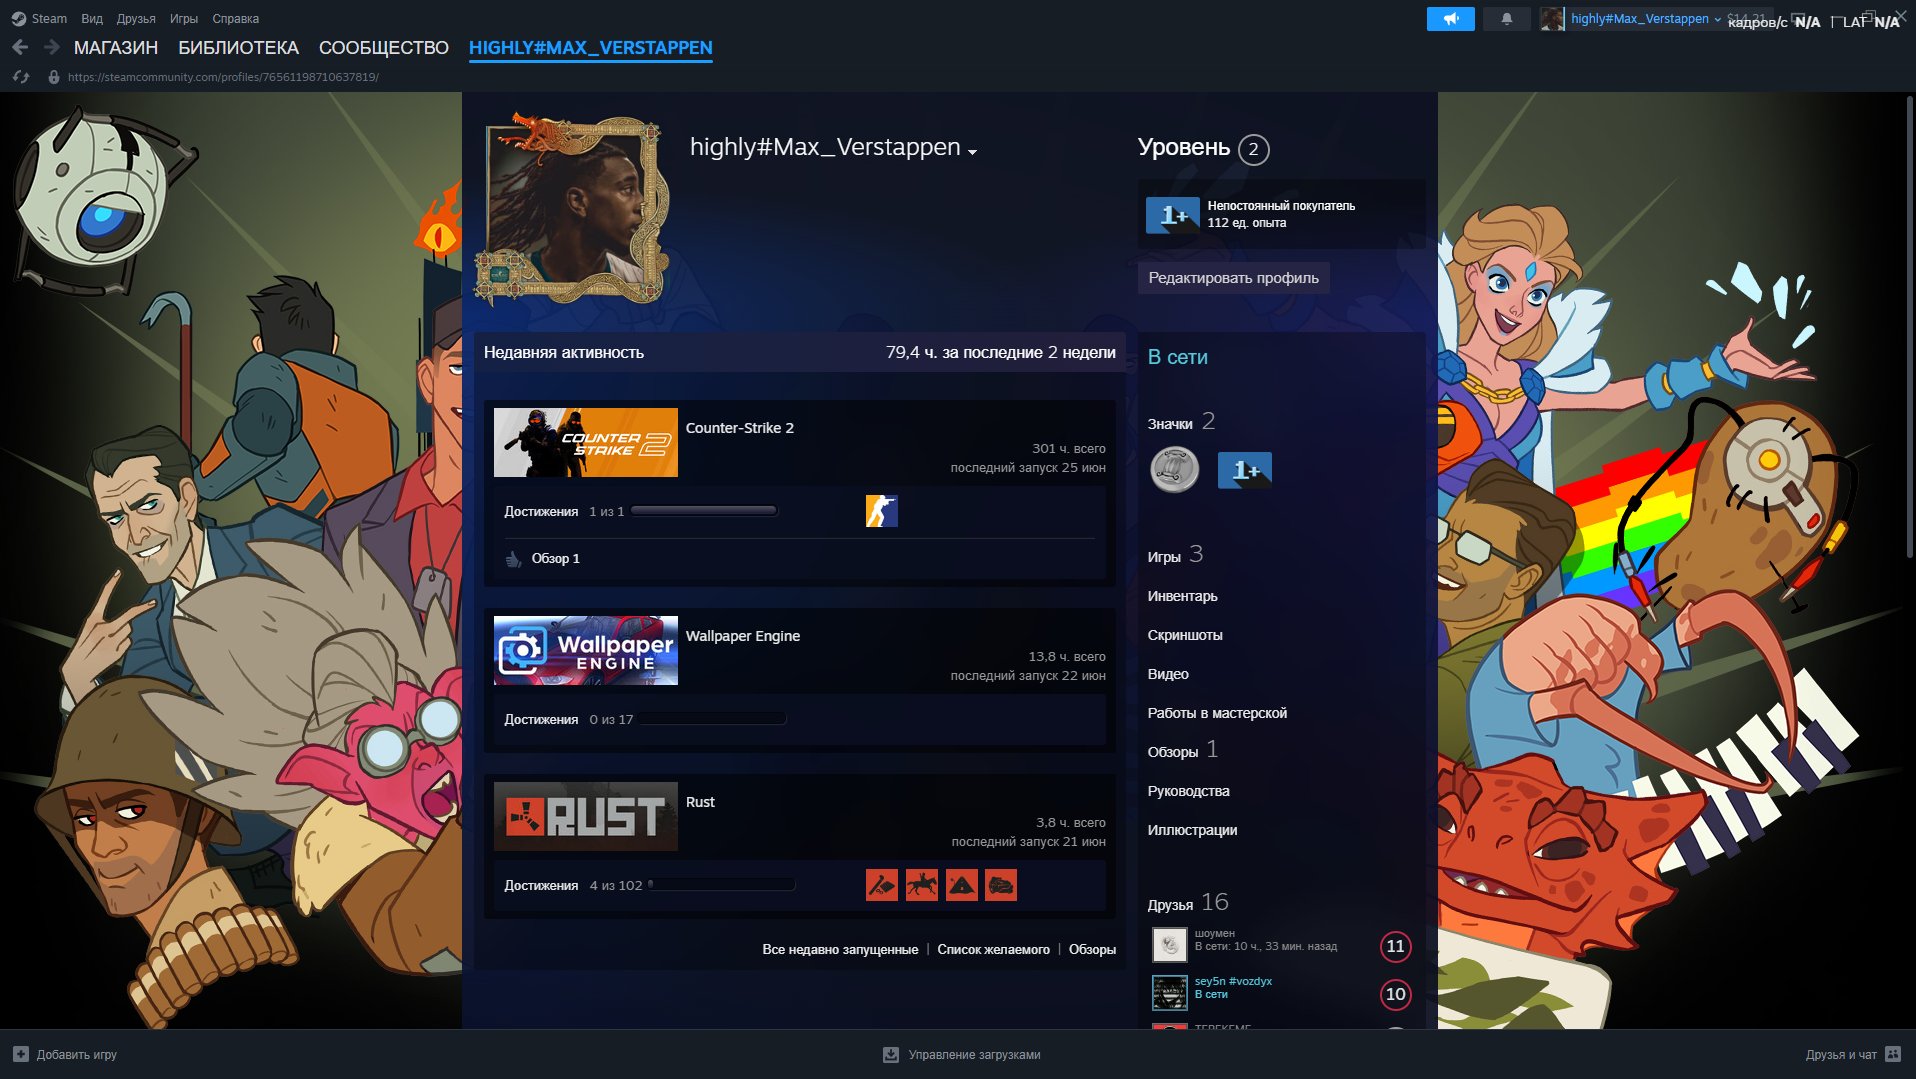This screenshot has width=1916, height=1079.
Task: Click the Counter-Strike 2 achievement icon
Action: [x=881, y=511]
